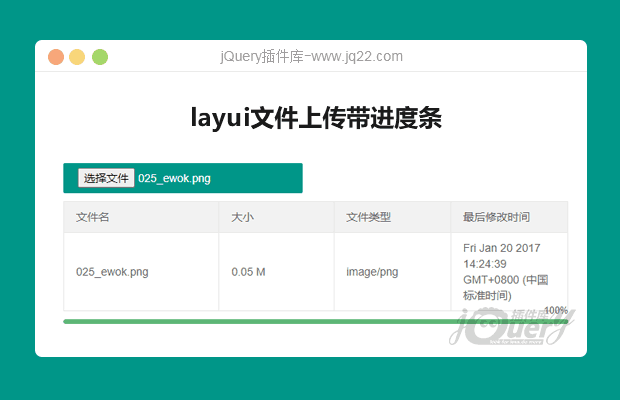
Task: Click the selected file name beside 选择文件
Action: click(174, 179)
